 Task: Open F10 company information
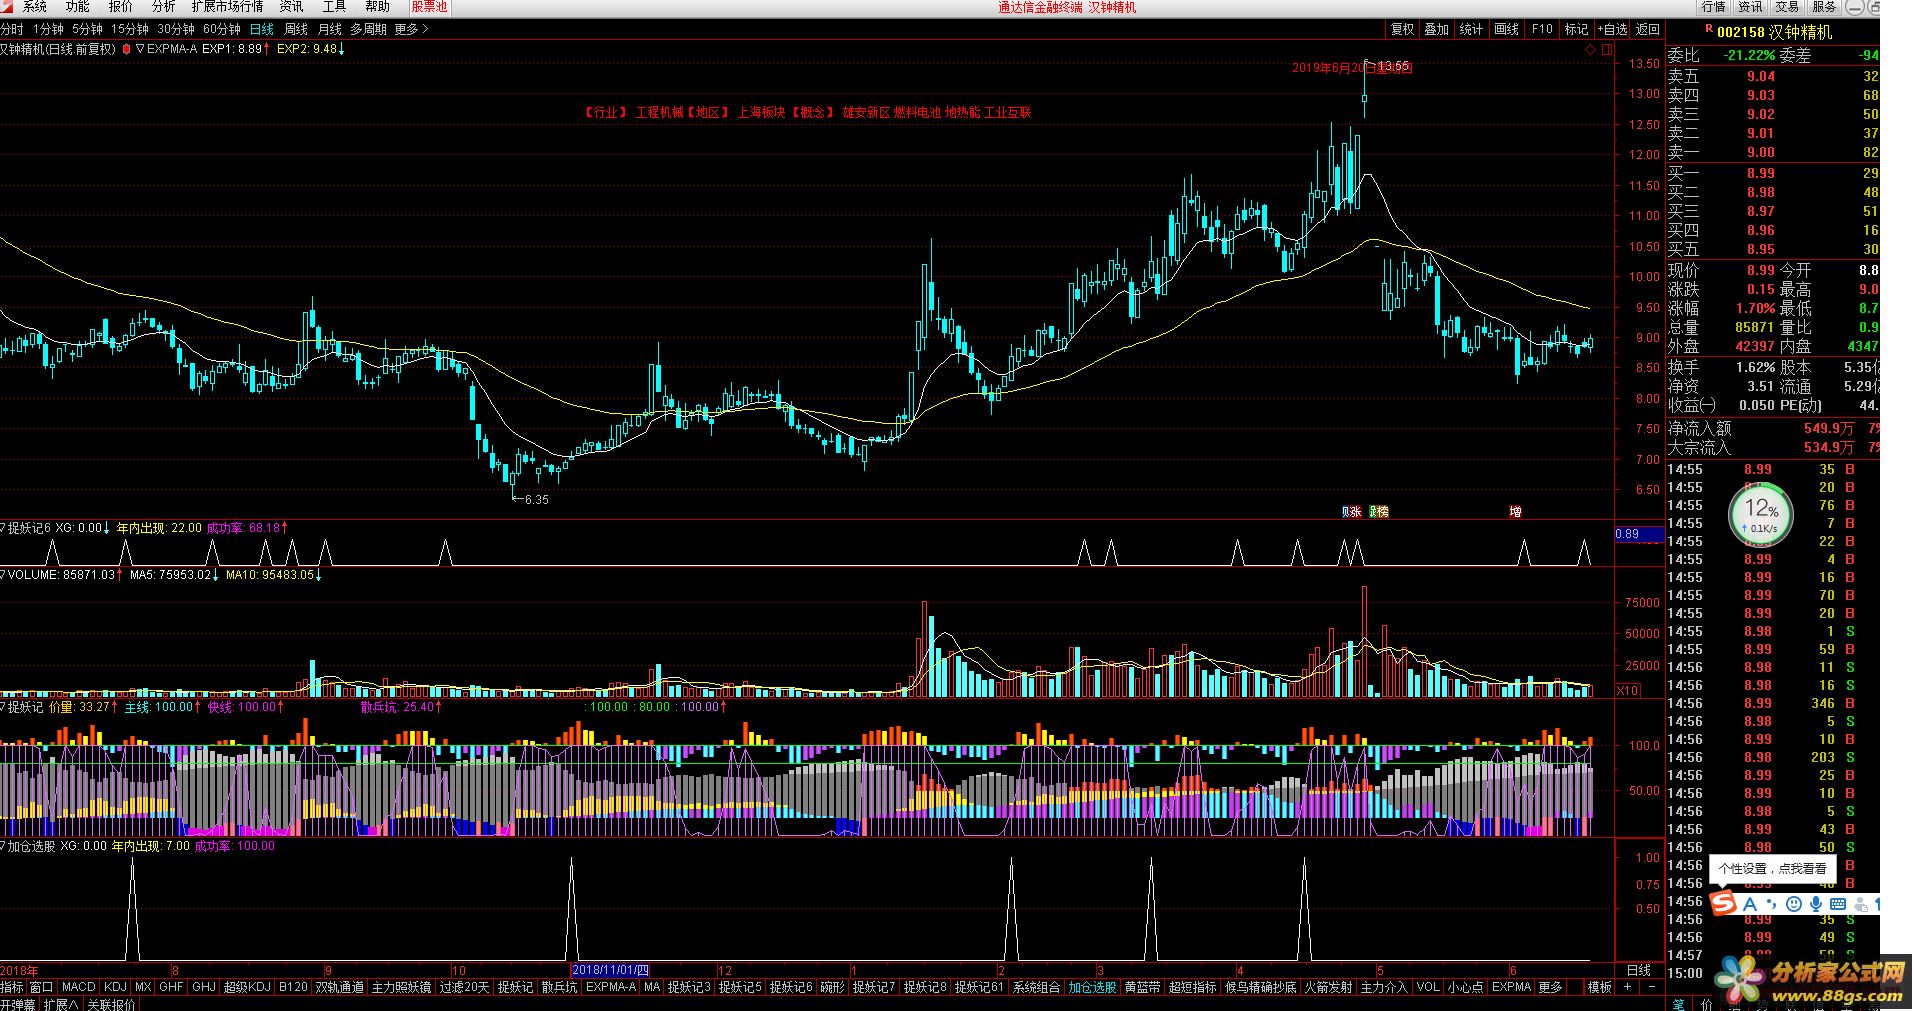(1542, 29)
